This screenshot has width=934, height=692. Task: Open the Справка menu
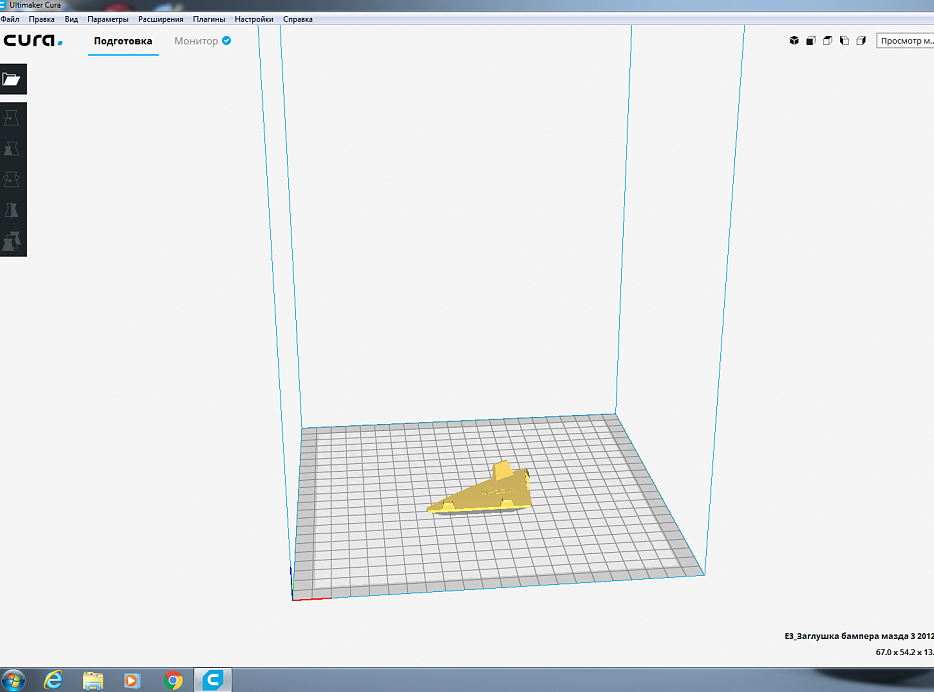[x=298, y=19]
